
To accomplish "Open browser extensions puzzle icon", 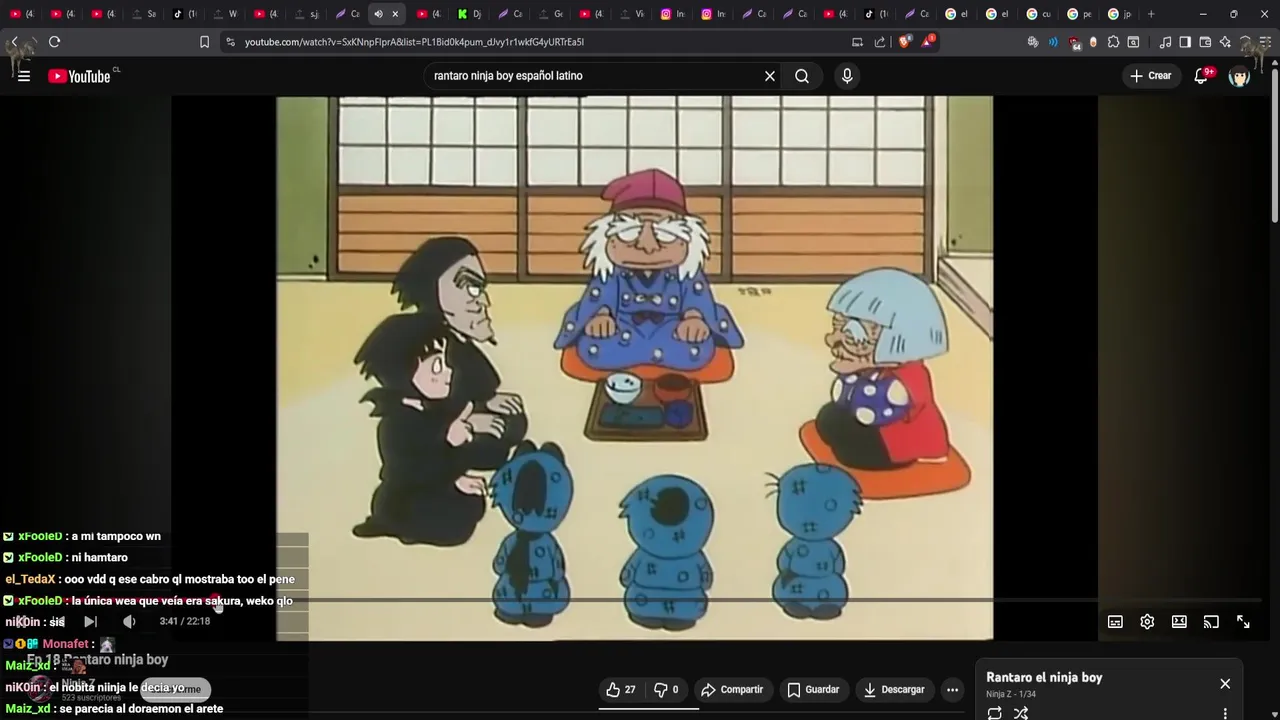I will [x=1113, y=42].
